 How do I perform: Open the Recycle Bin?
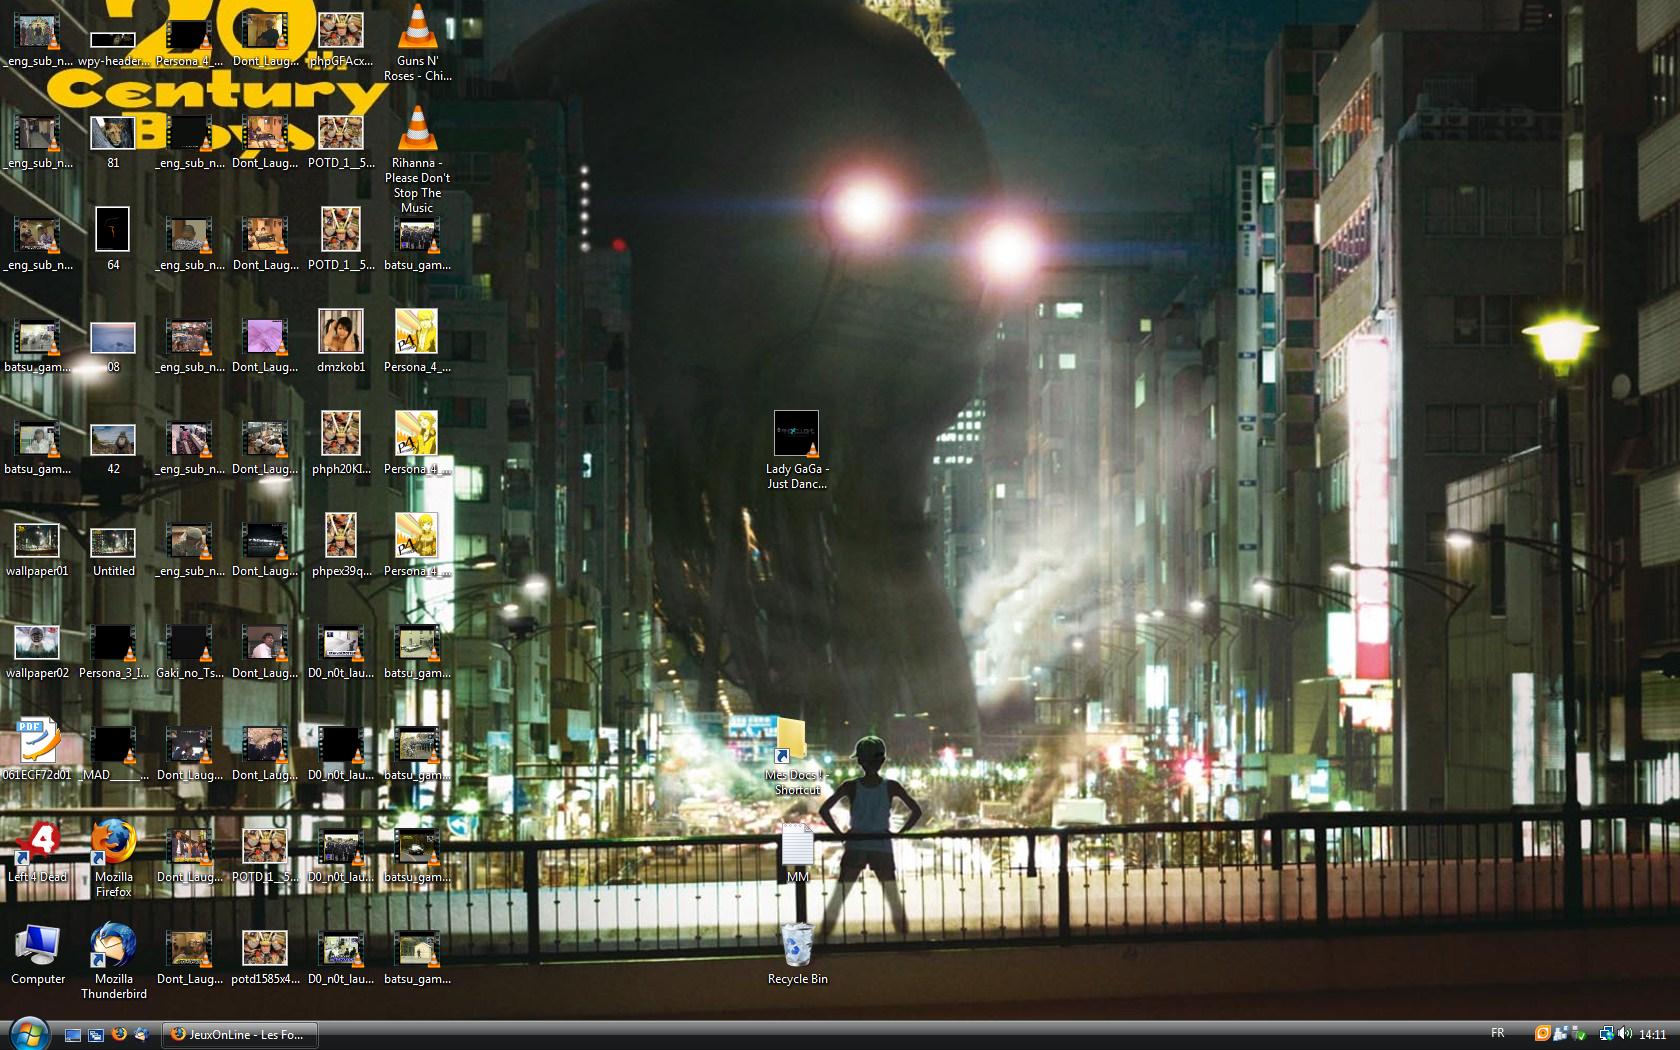point(797,954)
